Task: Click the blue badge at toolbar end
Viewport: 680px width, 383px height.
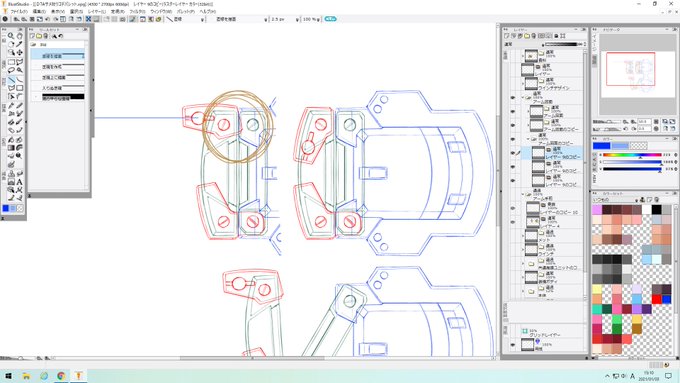Action: tap(330, 19)
